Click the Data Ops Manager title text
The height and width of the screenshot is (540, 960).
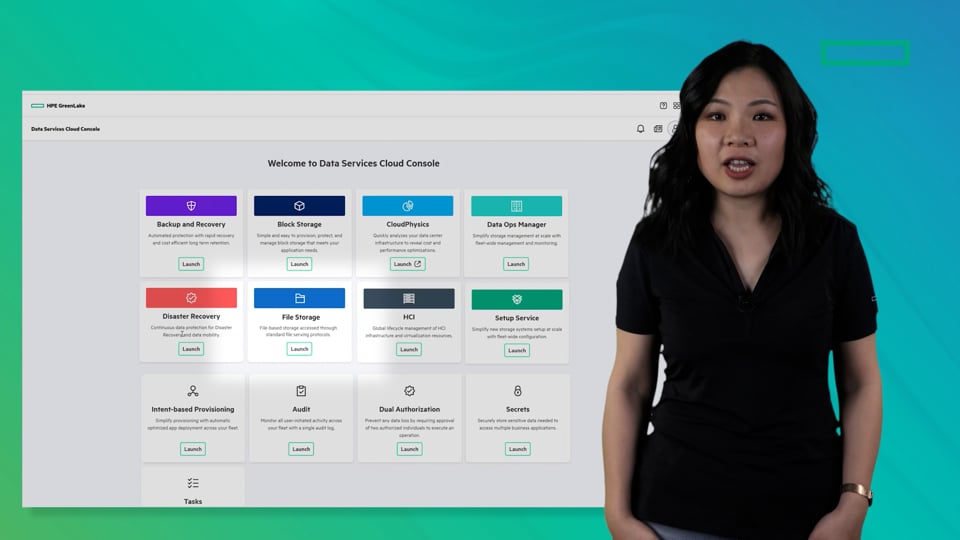click(x=517, y=224)
